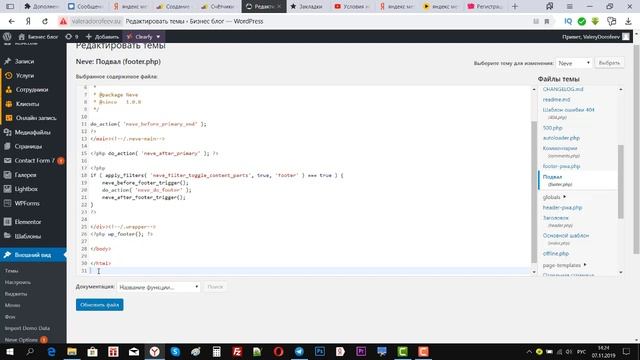This screenshot has height=360, width=640.
Task: Open the Виджеты submenu link
Action: pos(16,293)
